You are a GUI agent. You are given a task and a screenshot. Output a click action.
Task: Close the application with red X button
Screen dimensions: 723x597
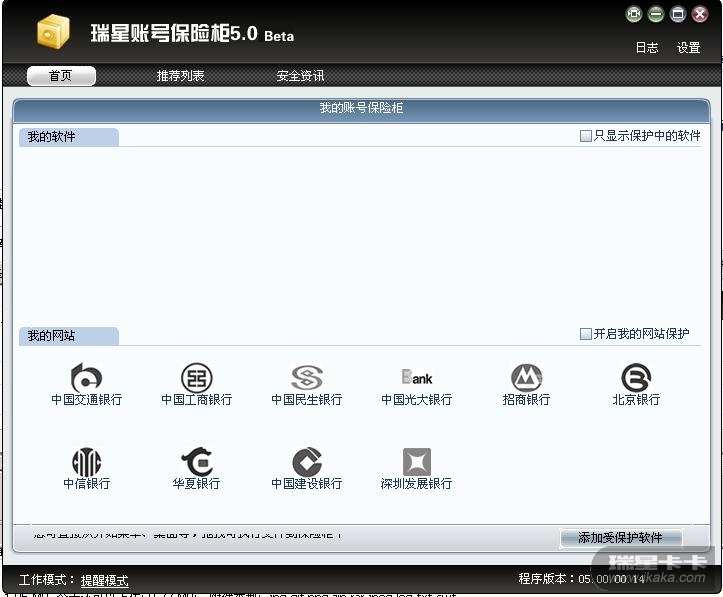pos(700,14)
